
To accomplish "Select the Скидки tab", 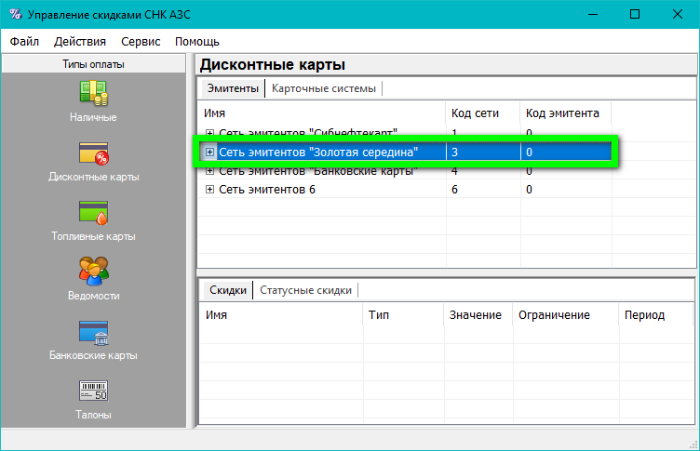I will (x=227, y=290).
